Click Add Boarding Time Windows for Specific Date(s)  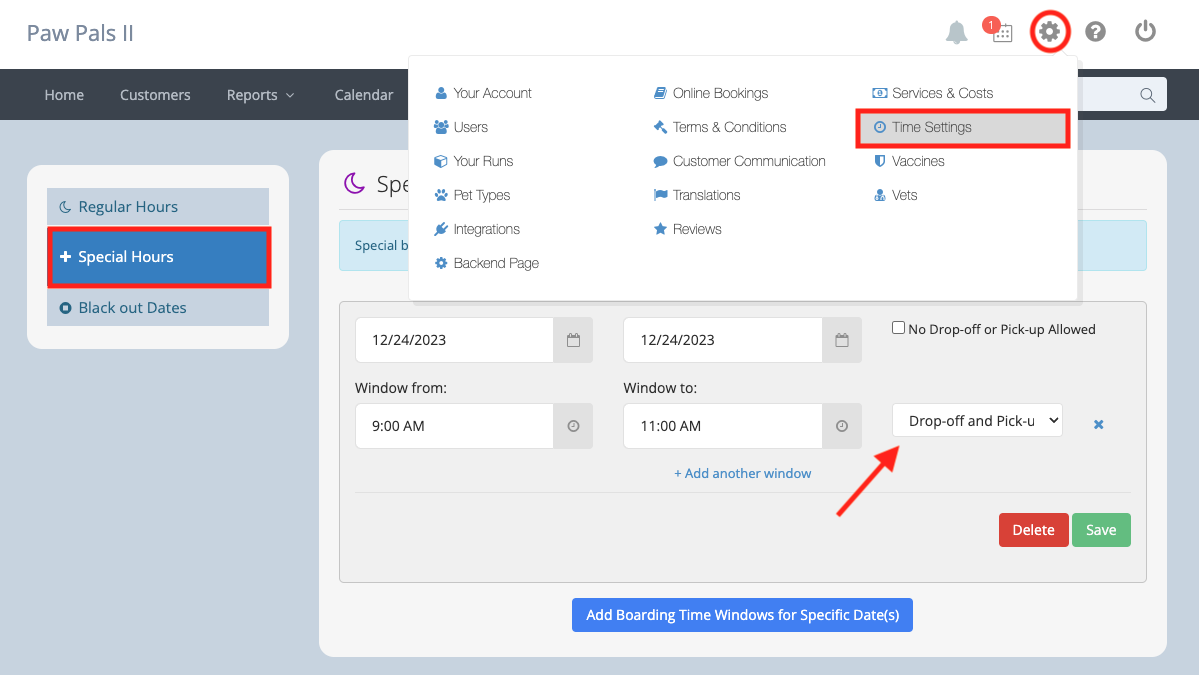point(742,615)
